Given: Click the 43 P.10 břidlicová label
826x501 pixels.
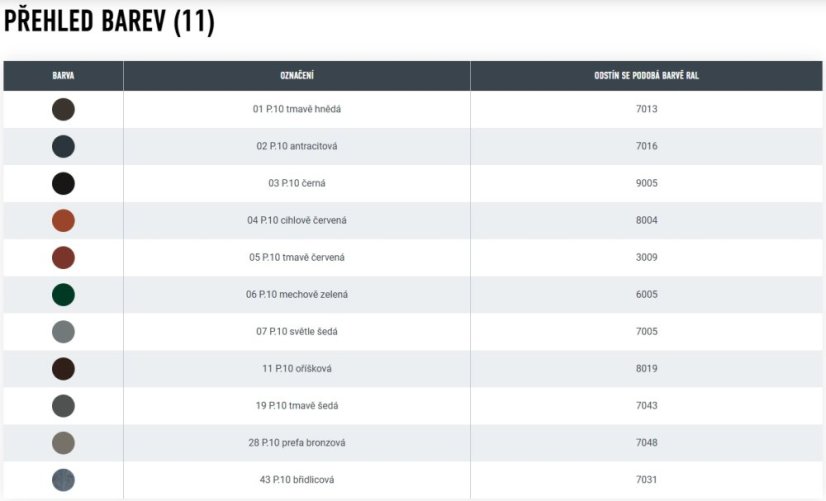Looking at the screenshot, I should click(297, 479).
